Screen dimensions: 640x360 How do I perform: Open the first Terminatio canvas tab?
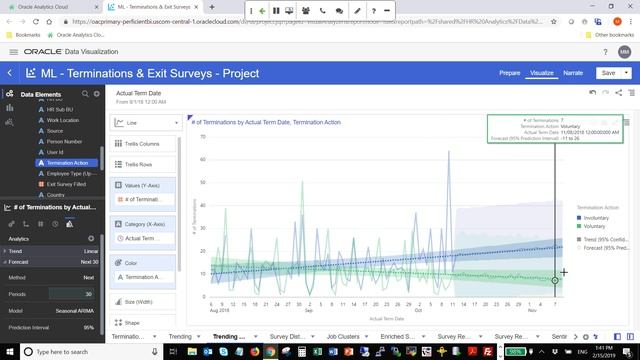pos(128,337)
